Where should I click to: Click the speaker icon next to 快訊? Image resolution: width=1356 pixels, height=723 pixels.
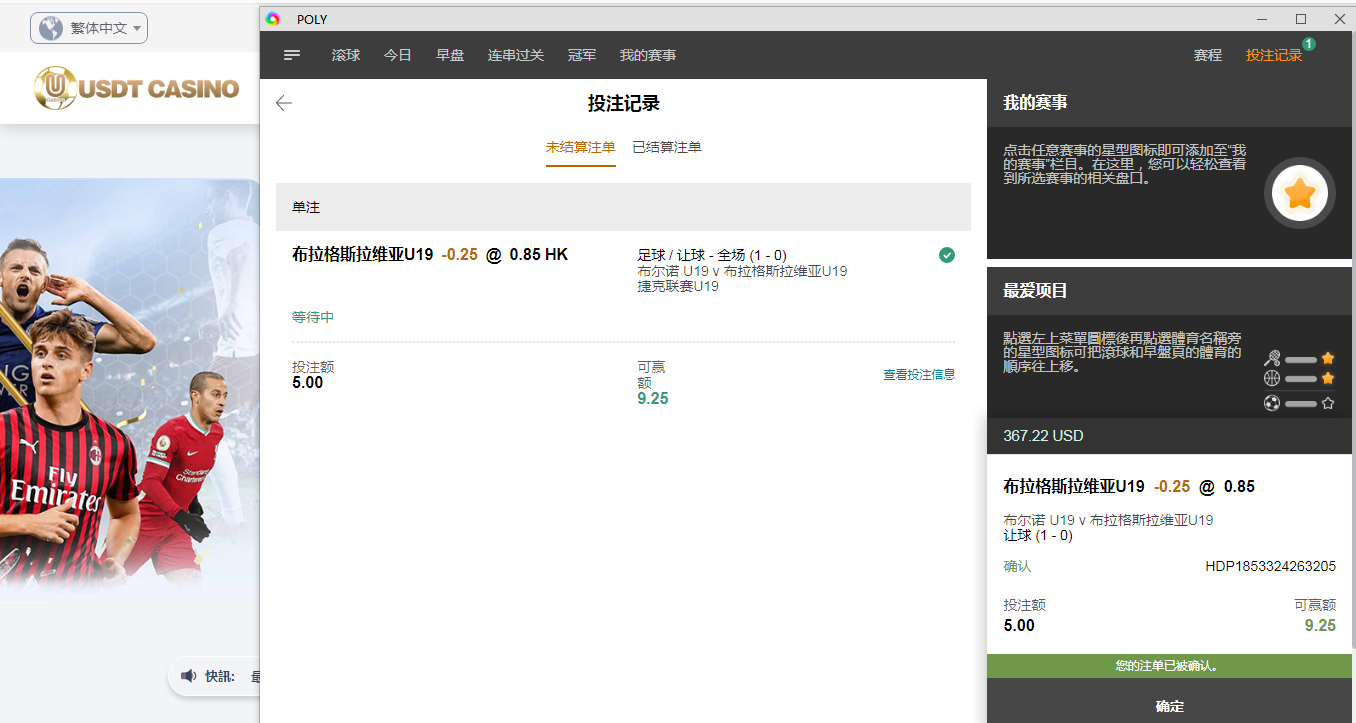tap(188, 676)
